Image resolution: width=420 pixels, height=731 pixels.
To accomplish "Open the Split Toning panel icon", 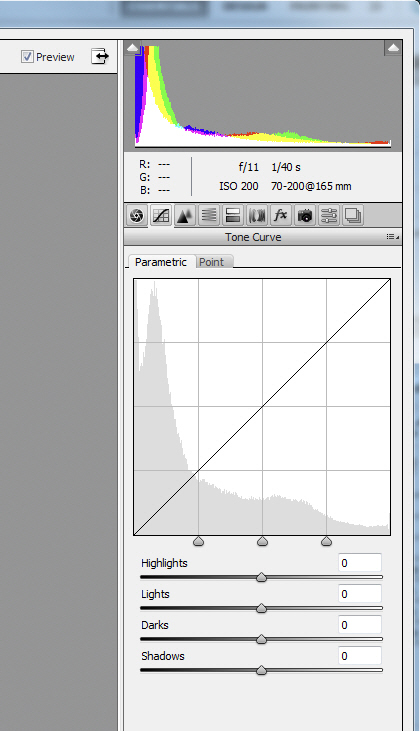I will coord(233,215).
